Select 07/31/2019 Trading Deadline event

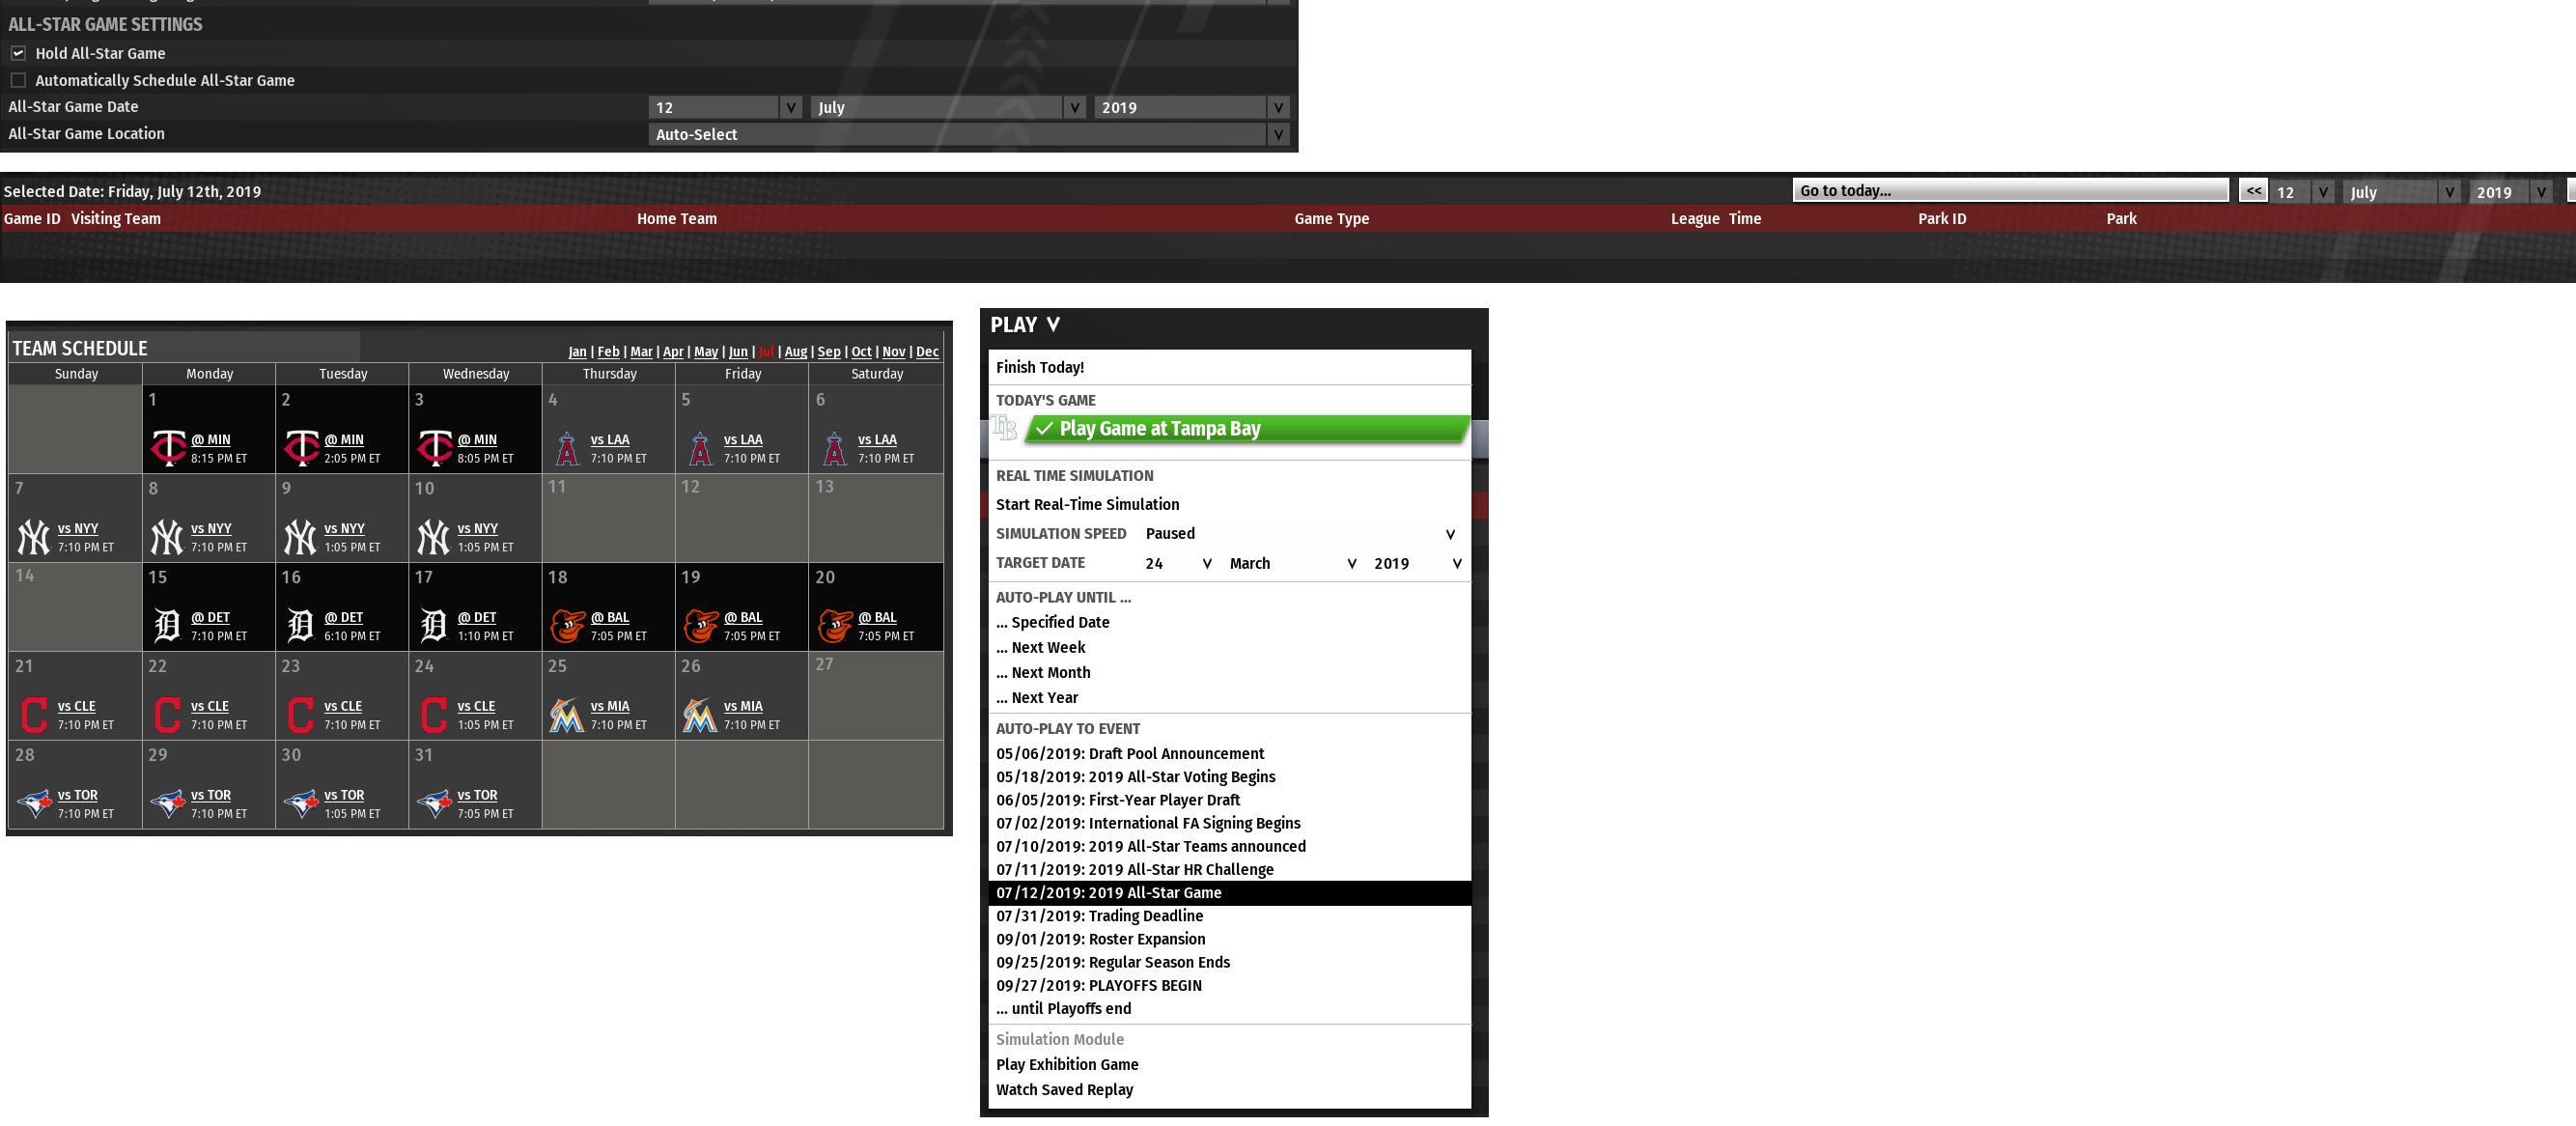click(x=1099, y=916)
